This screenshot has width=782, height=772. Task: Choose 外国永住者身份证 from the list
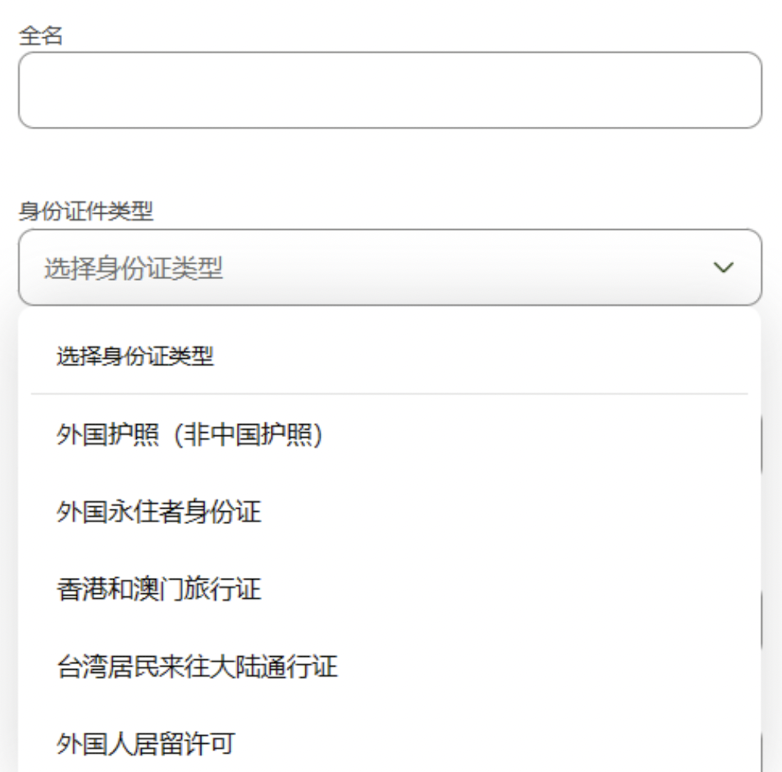coord(159,512)
